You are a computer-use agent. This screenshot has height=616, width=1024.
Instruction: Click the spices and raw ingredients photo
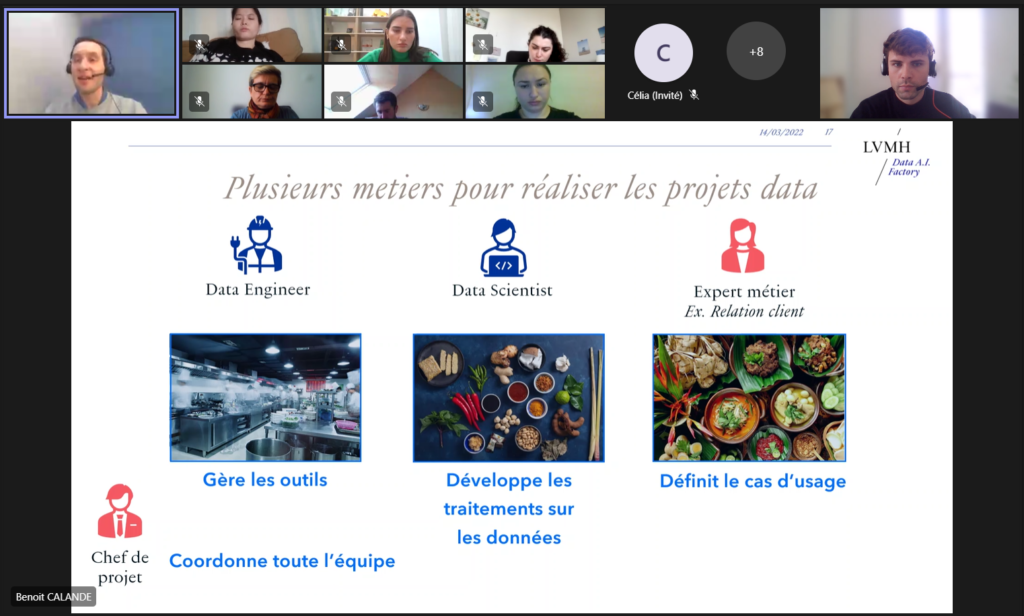coord(508,397)
